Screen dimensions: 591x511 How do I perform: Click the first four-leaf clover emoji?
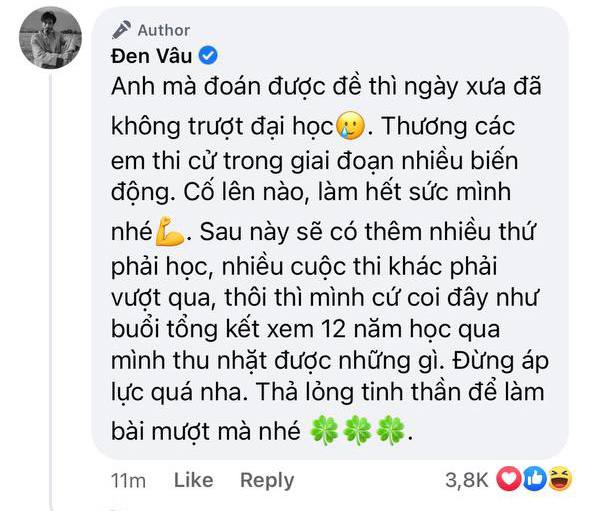coord(323,430)
